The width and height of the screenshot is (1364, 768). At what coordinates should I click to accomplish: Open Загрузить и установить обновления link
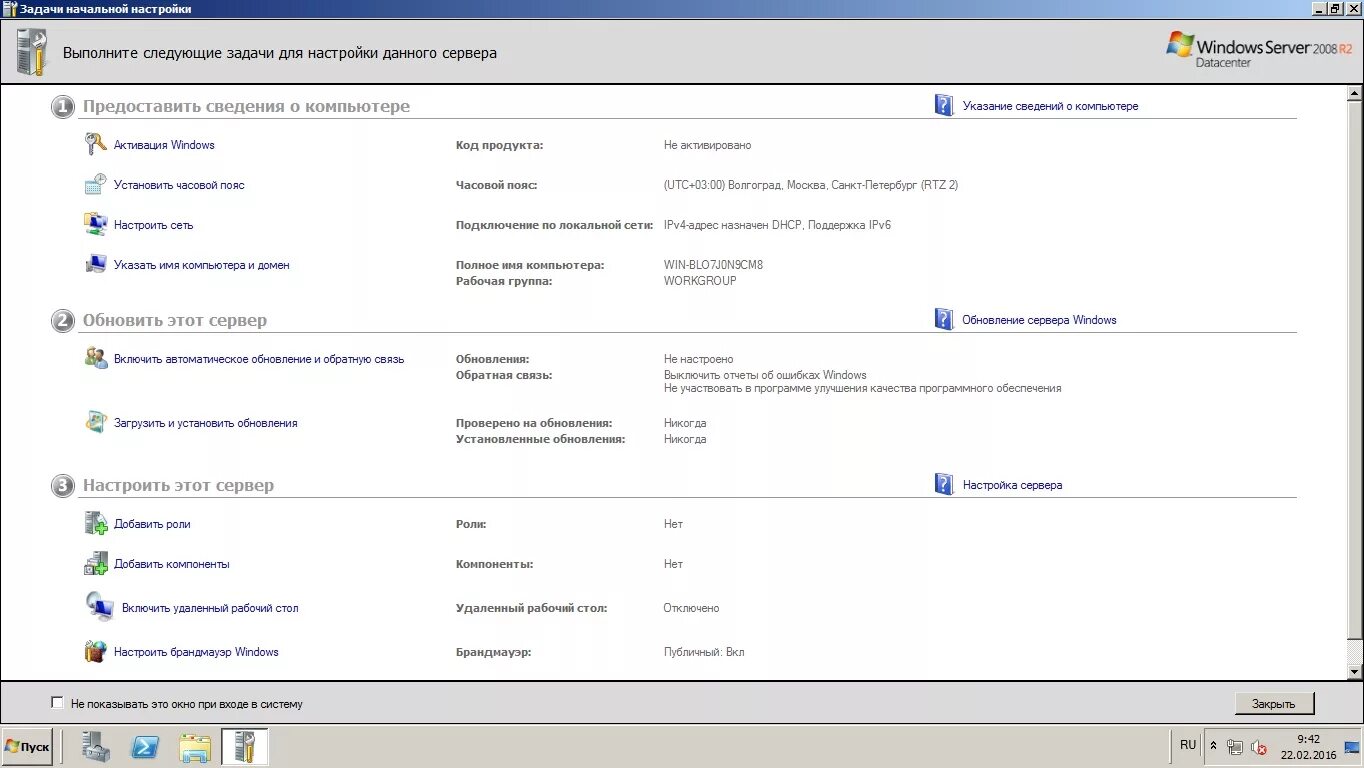pyautogui.click(x=206, y=423)
